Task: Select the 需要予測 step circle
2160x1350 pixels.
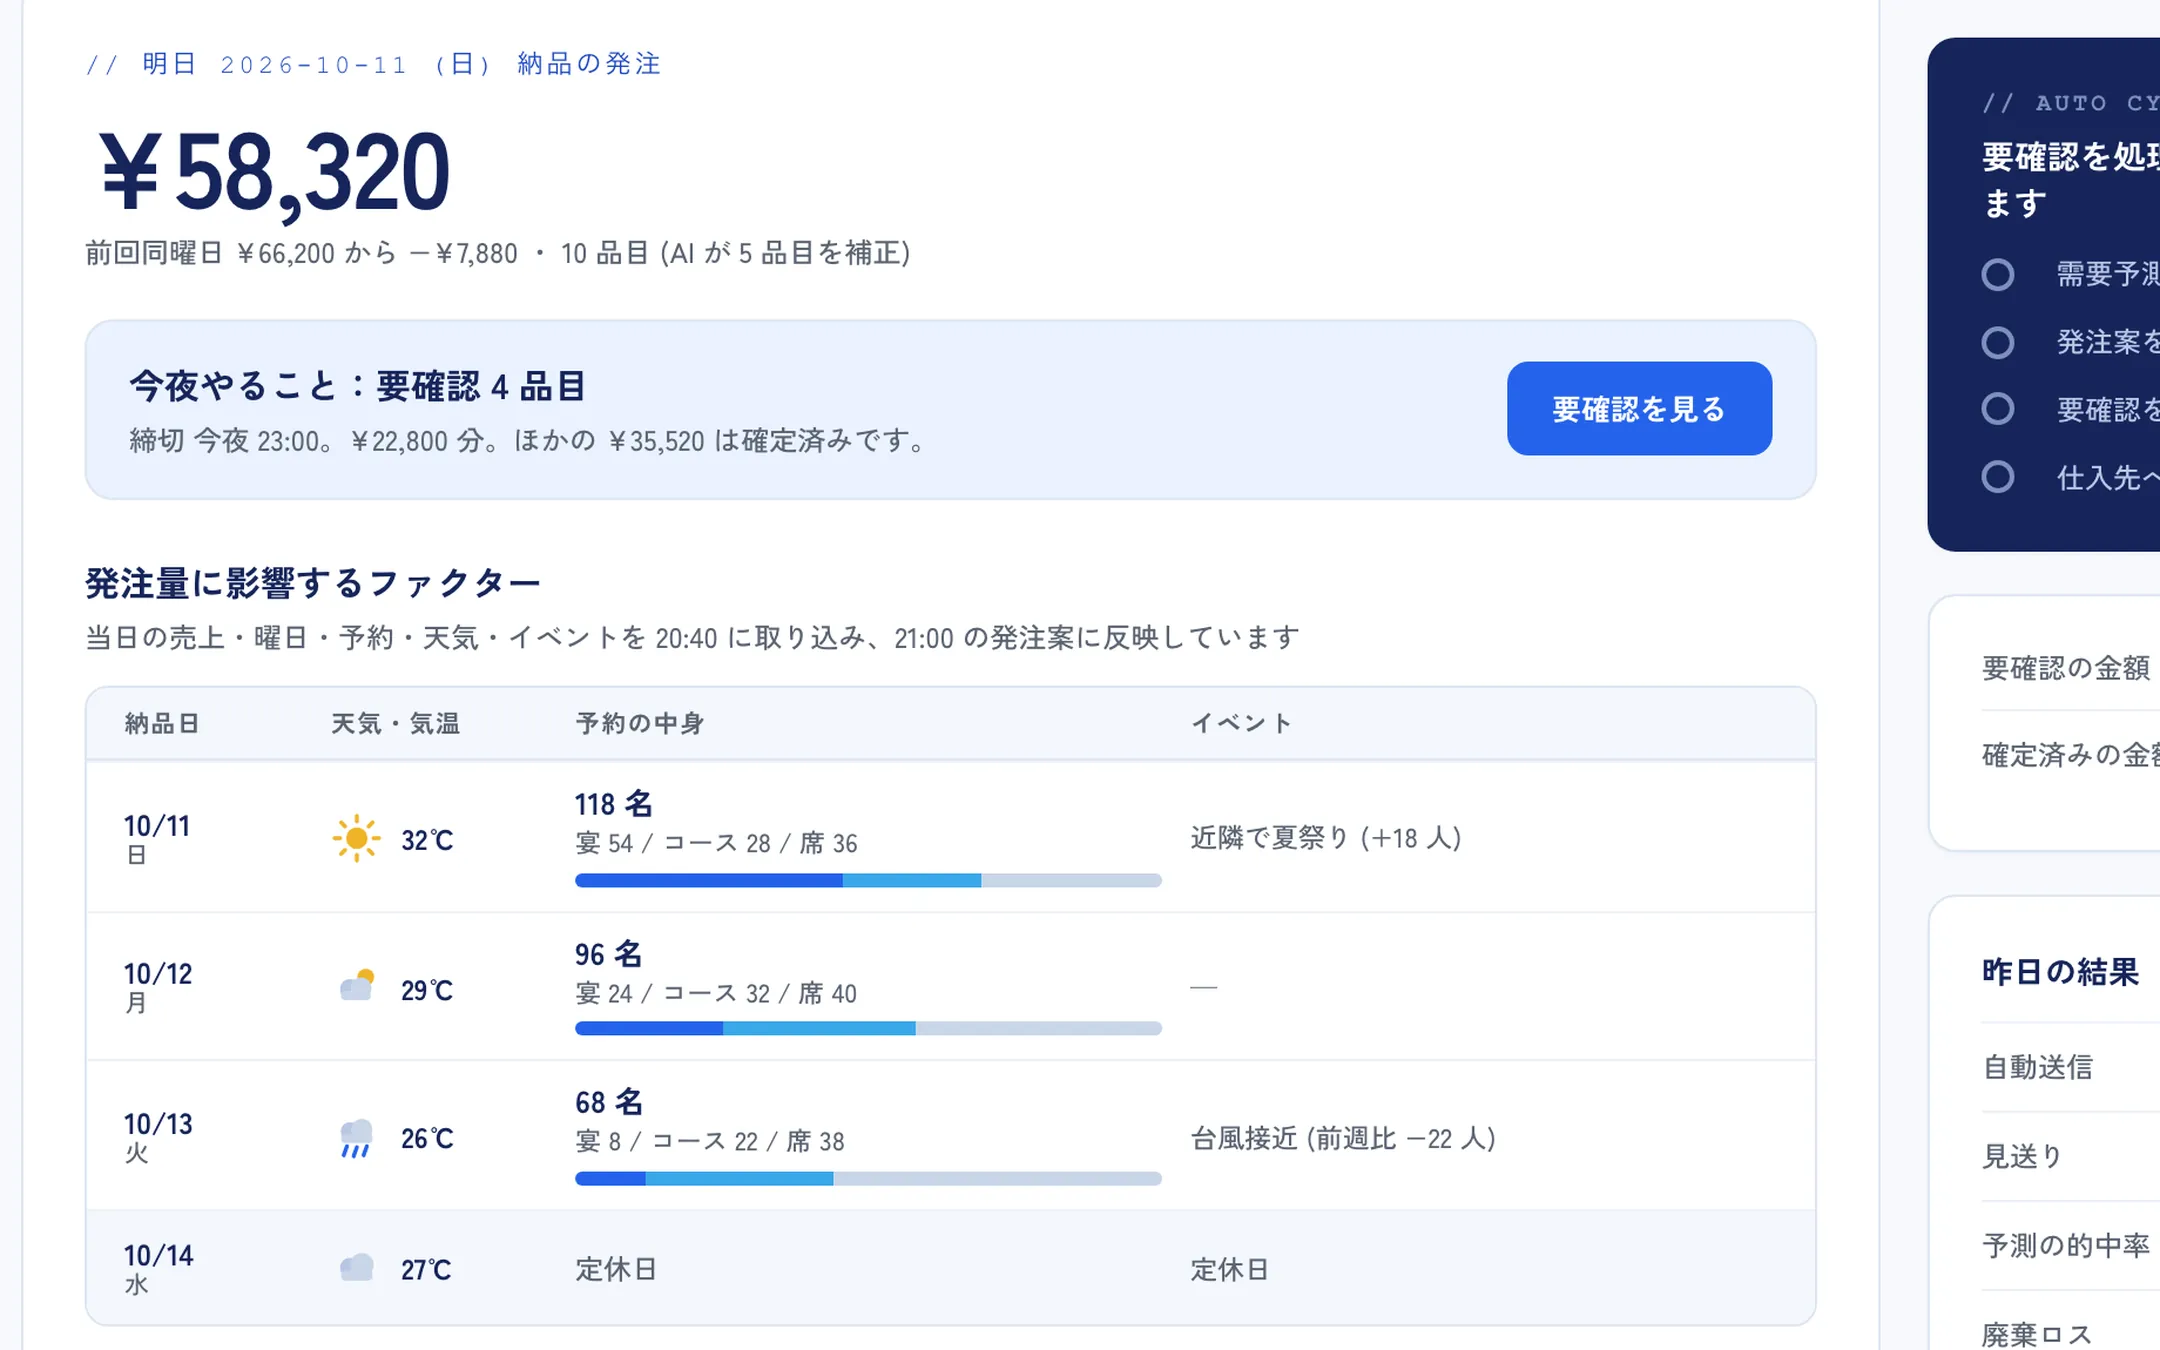Action: click(1997, 274)
